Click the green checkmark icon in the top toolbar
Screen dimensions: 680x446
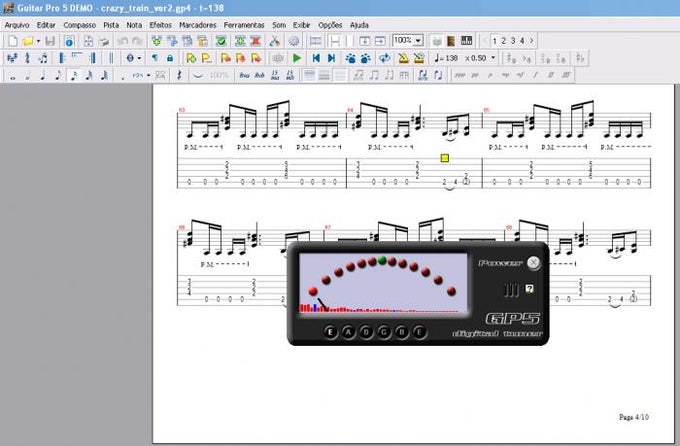(221, 41)
